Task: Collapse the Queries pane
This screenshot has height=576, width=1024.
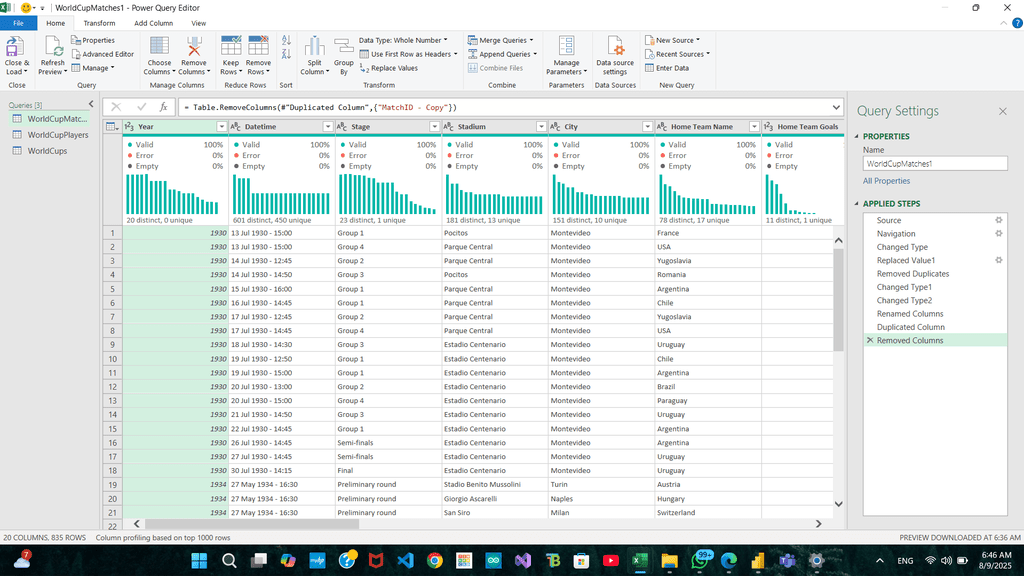Action: [x=91, y=104]
